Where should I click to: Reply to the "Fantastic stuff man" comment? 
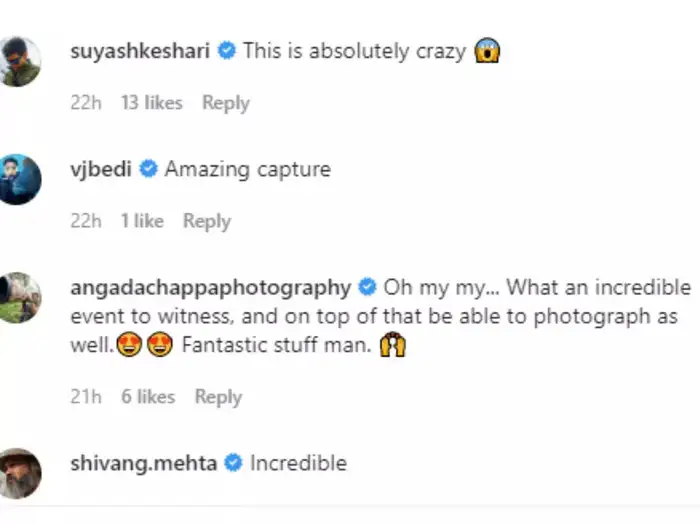(x=218, y=397)
